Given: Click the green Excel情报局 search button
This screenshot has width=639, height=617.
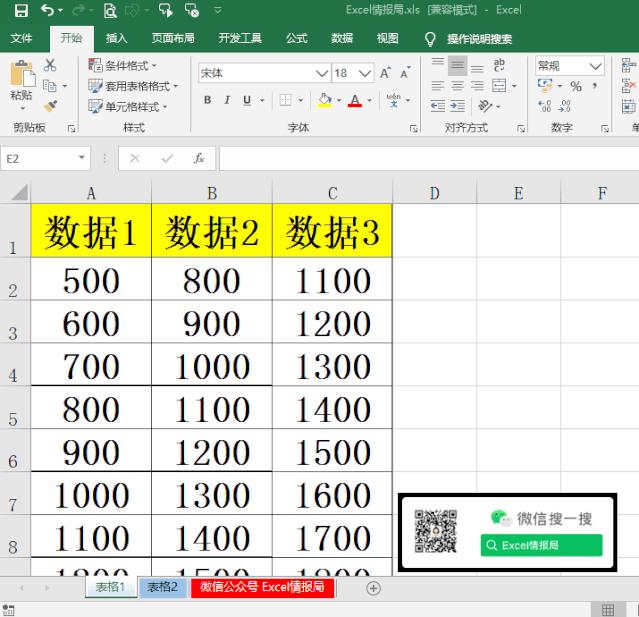Looking at the screenshot, I should click(x=541, y=545).
